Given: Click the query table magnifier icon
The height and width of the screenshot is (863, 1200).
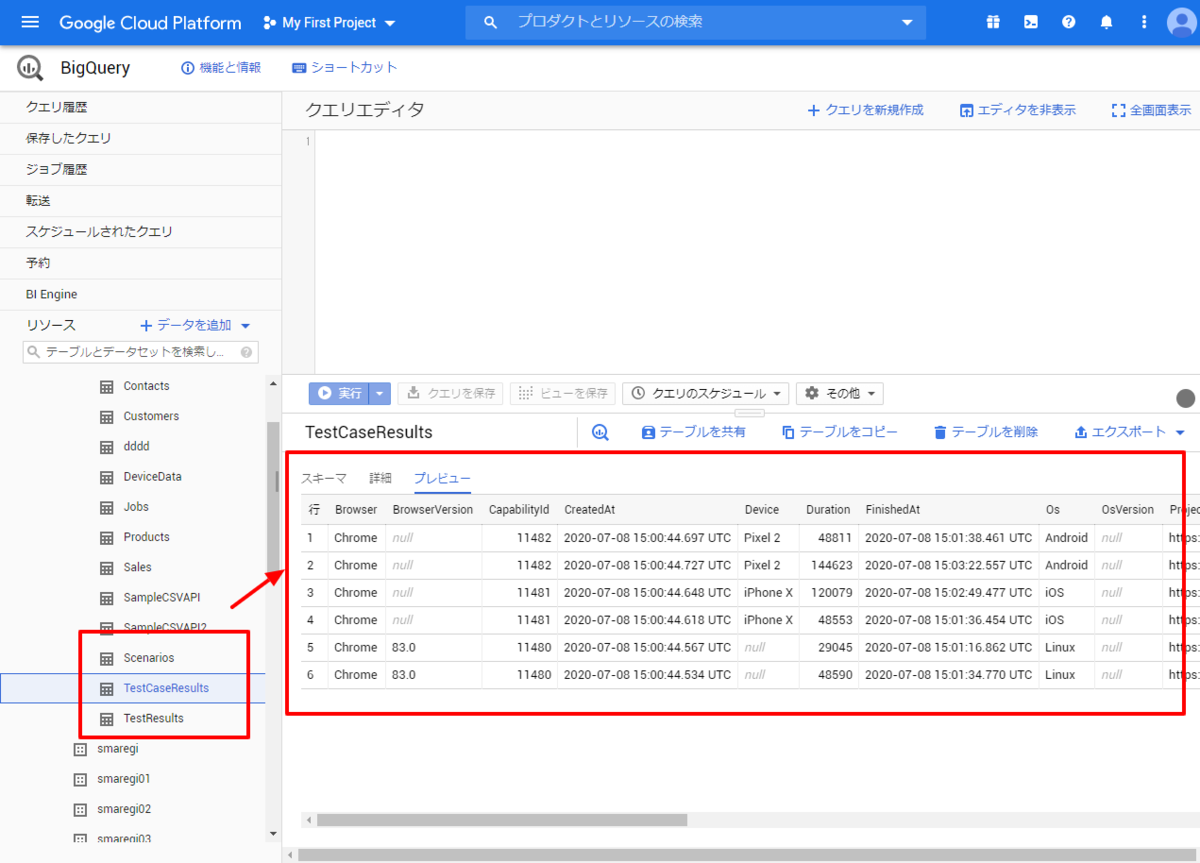Looking at the screenshot, I should click(x=600, y=432).
